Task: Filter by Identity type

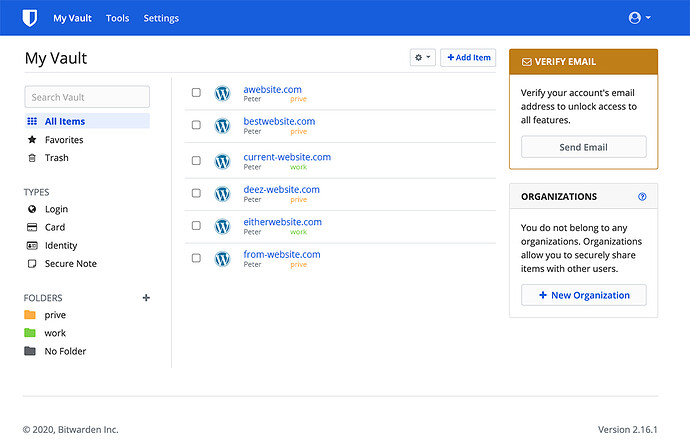Action: click(61, 246)
